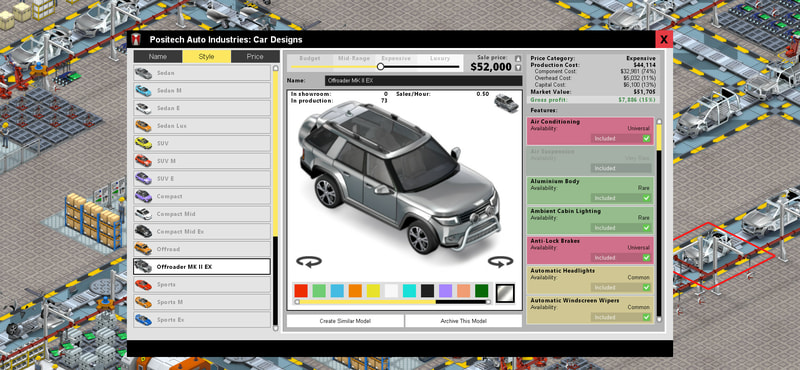Click the orange Offroad car icon
800x370 pixels.
coord(143,249)
